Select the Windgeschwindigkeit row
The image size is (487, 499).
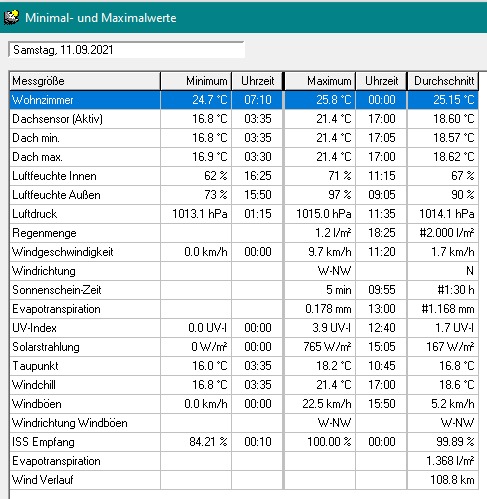(244, 252)
